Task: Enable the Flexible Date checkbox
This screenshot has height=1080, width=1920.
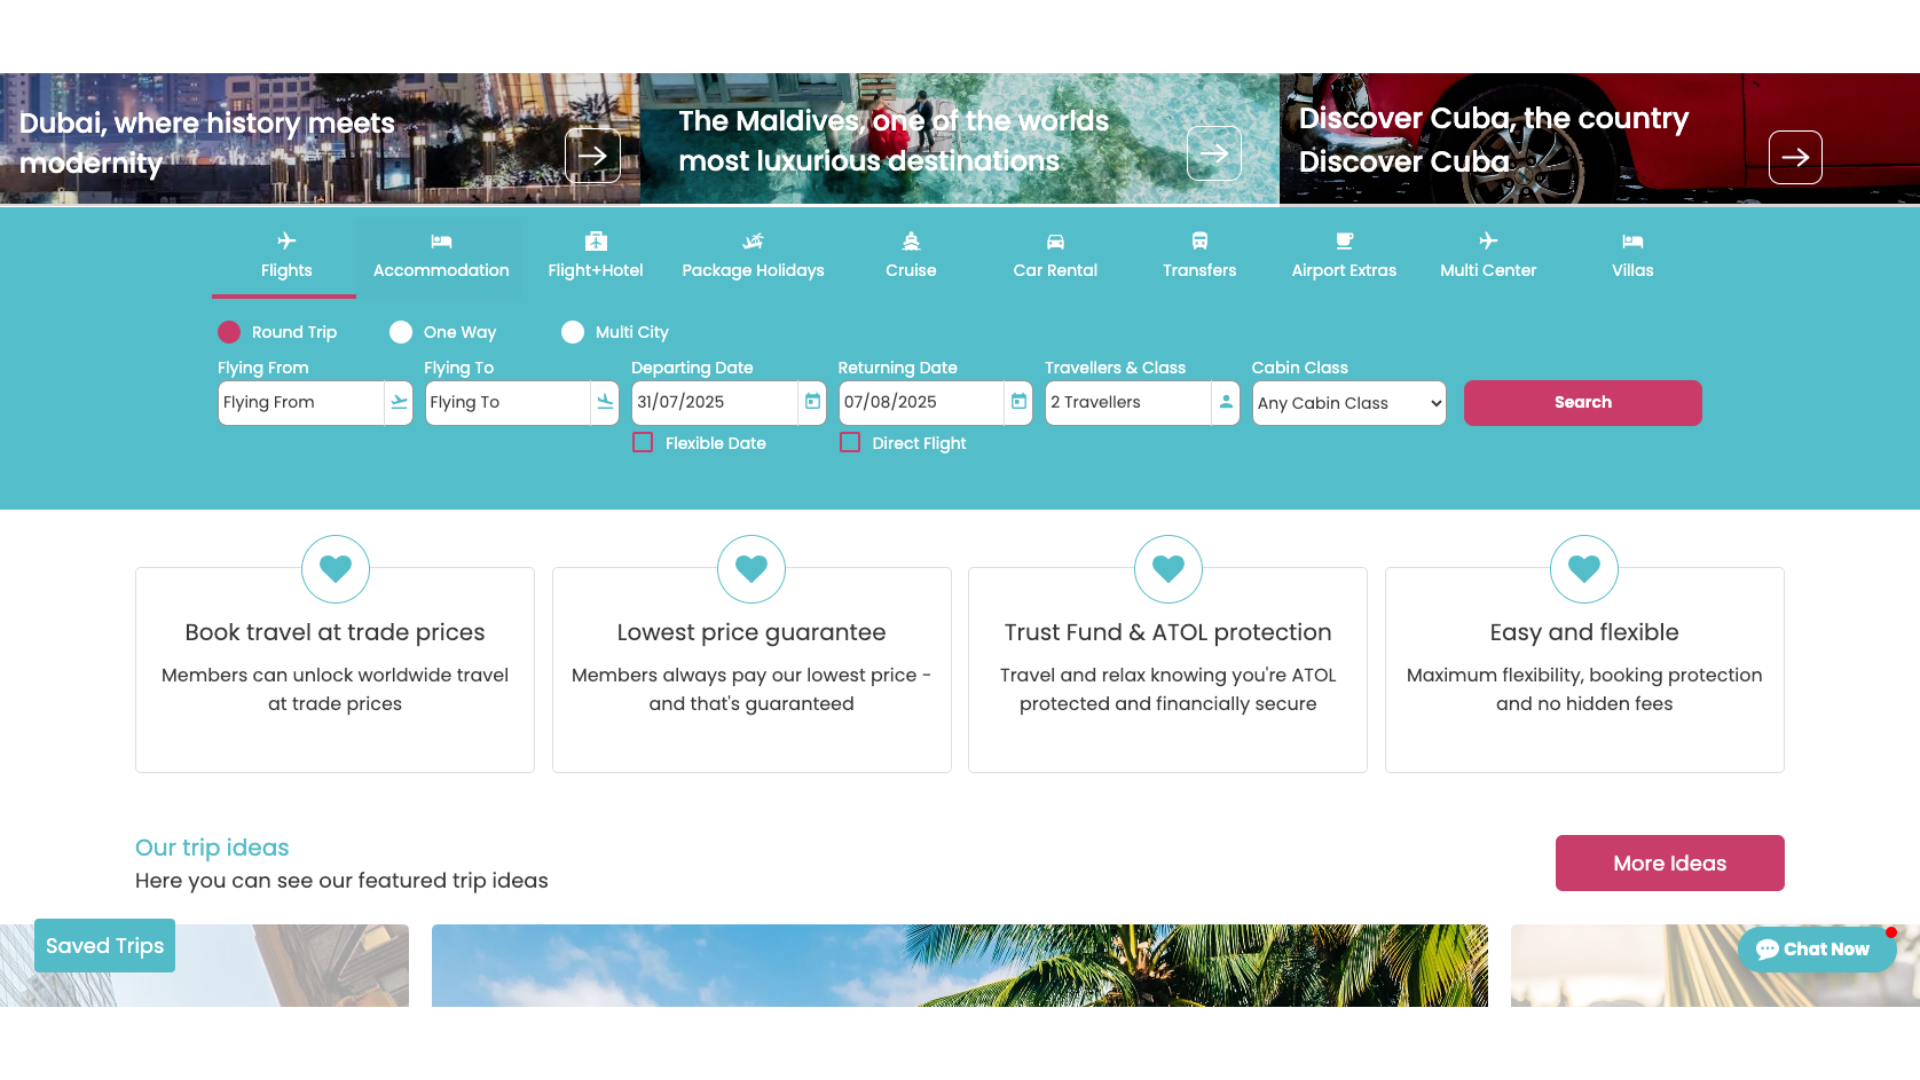Action: click(x=643, y=442)
